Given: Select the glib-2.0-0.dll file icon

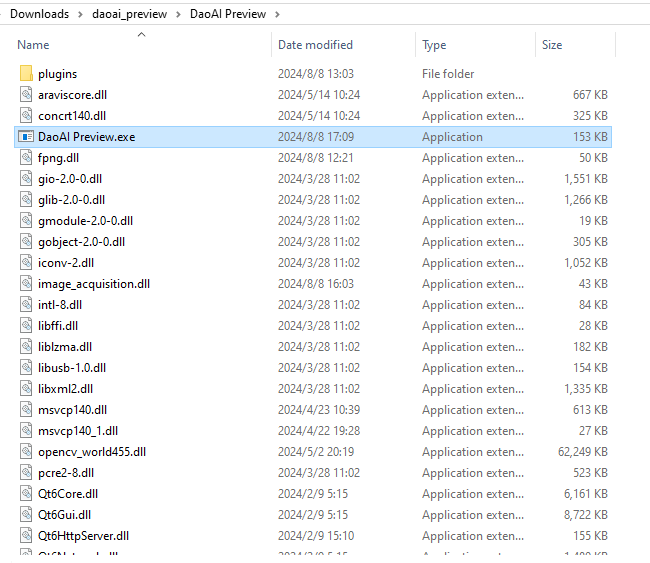Looking at the screenshot, I should tap(26, 199).
